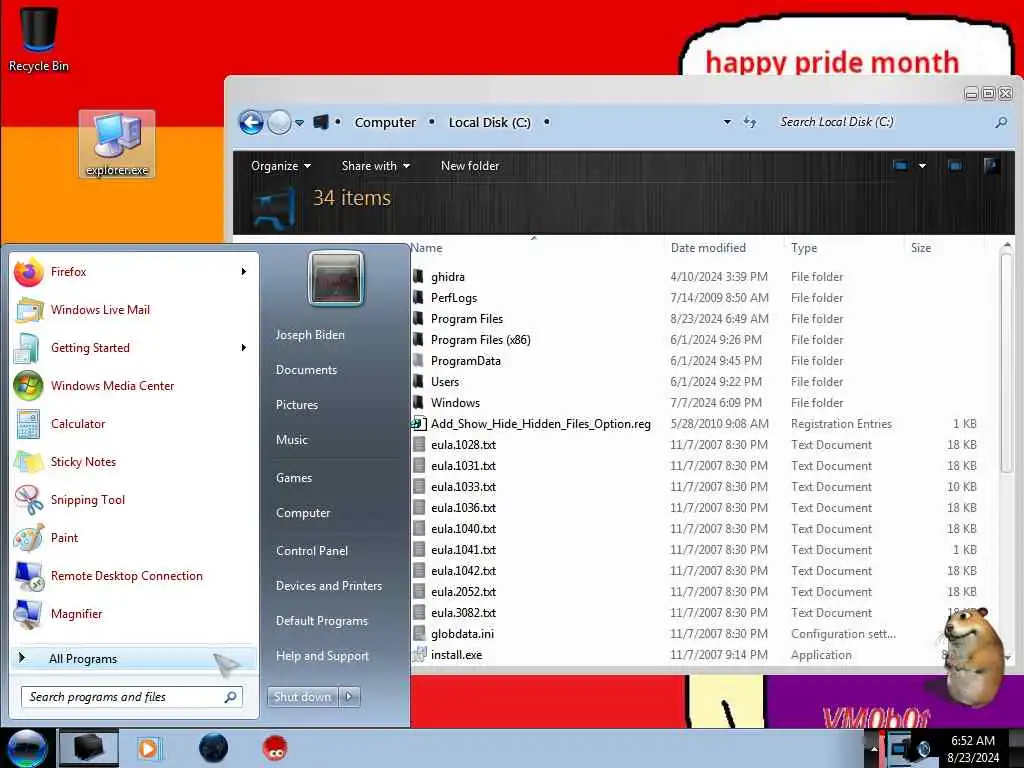Click the Search programs and files box
The height and width of the screenshot is (768, 1024).
tap(131, 697)
